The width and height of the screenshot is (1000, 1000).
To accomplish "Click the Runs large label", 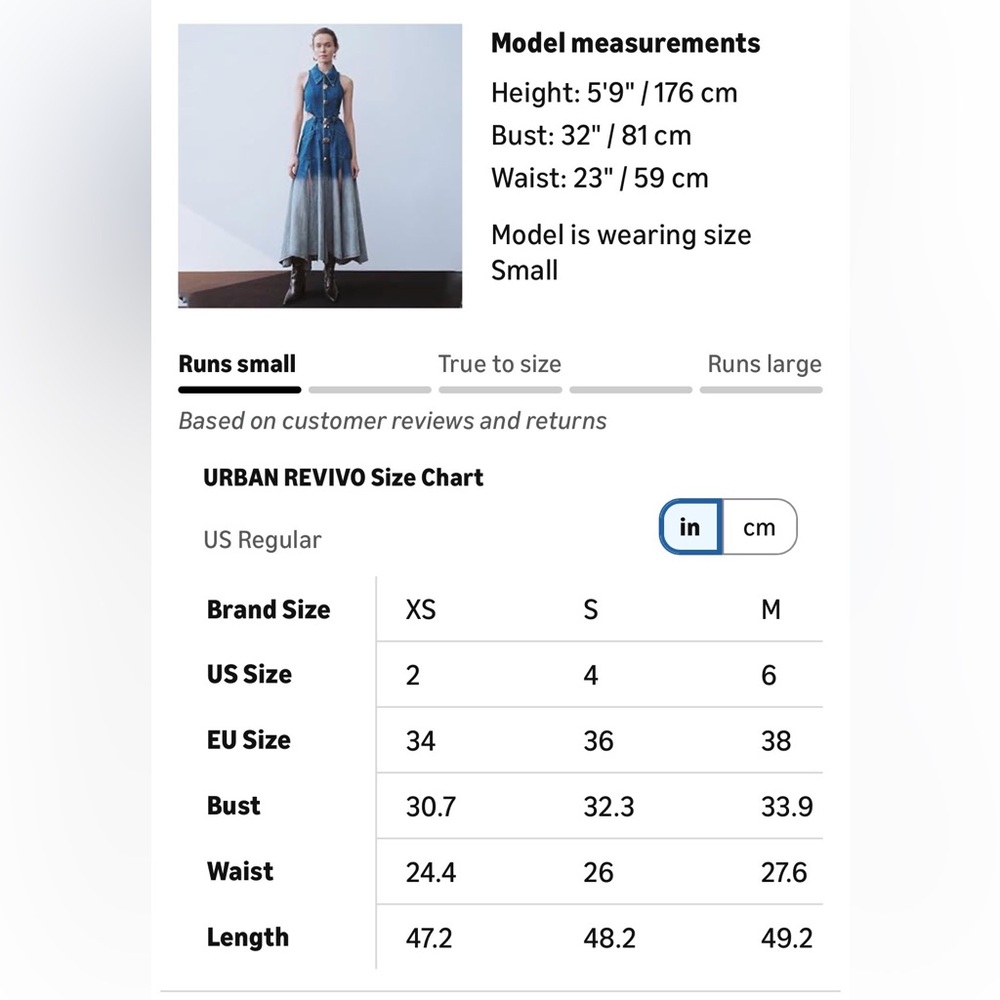I will tap(764, 364).
